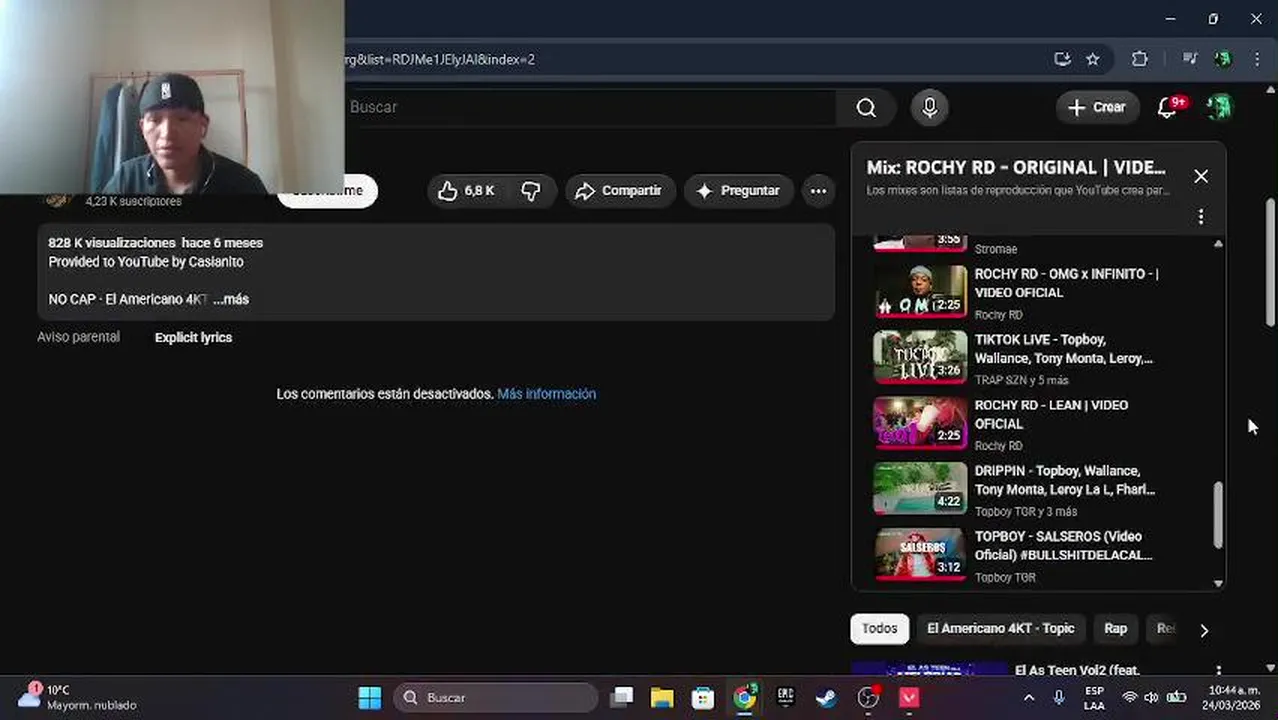Share the video via Compartir
This screenshot has height=720, width=1278.
(620, 190)
